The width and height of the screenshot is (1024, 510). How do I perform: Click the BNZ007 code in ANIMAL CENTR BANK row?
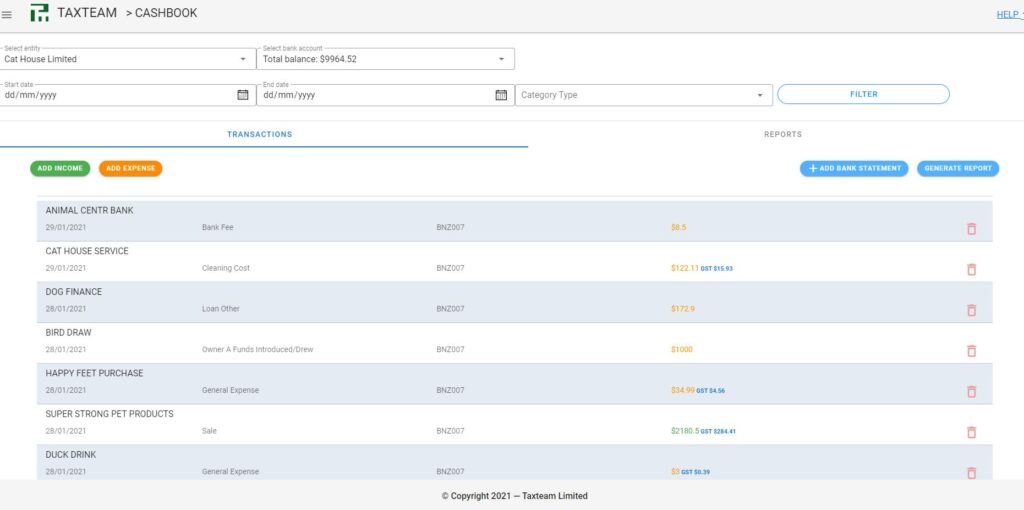tap(451, 227)
